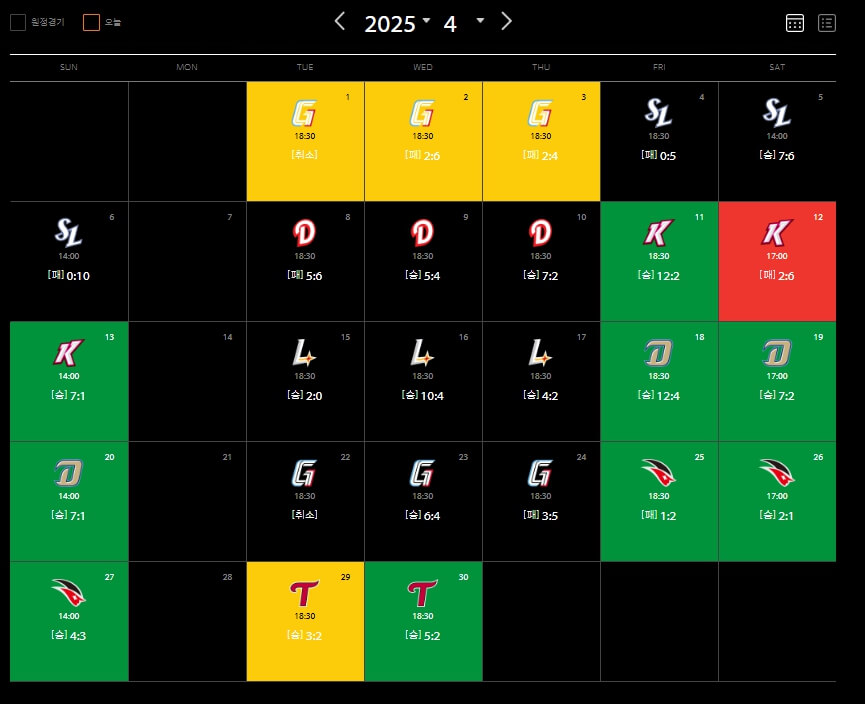
Task: Open the month 4 dropdown
Action: [464, 24]
